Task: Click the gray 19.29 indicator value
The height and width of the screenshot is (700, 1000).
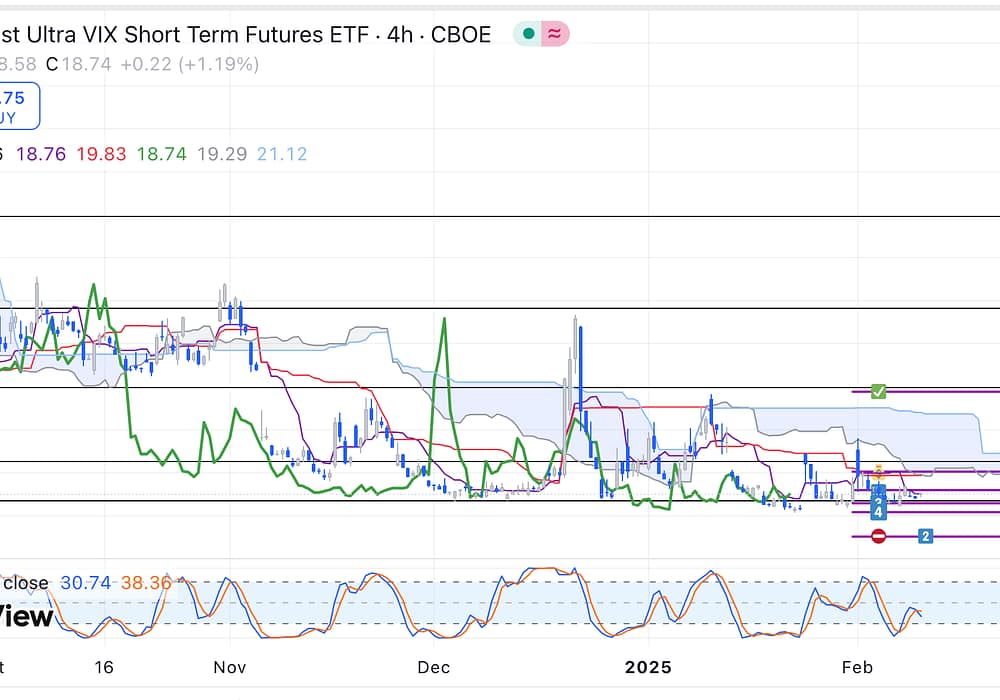Action: 222,154
